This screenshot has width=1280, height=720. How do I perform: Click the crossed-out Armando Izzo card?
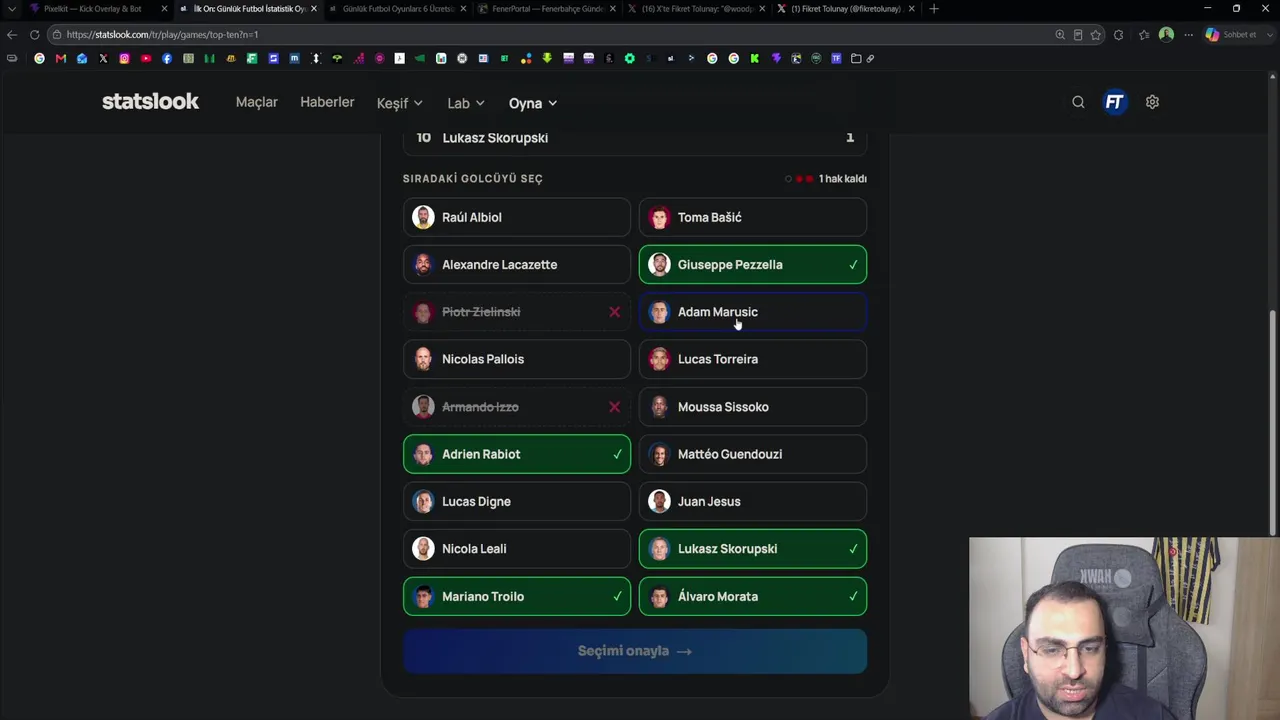517,407
